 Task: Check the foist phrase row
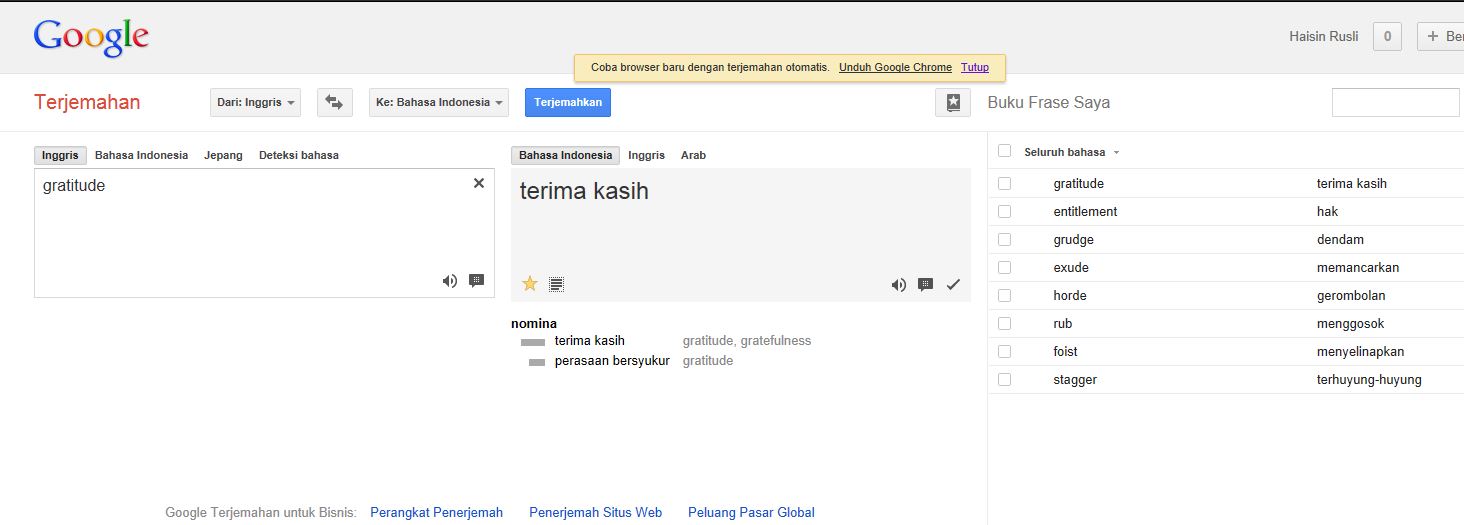(1004, 351)
